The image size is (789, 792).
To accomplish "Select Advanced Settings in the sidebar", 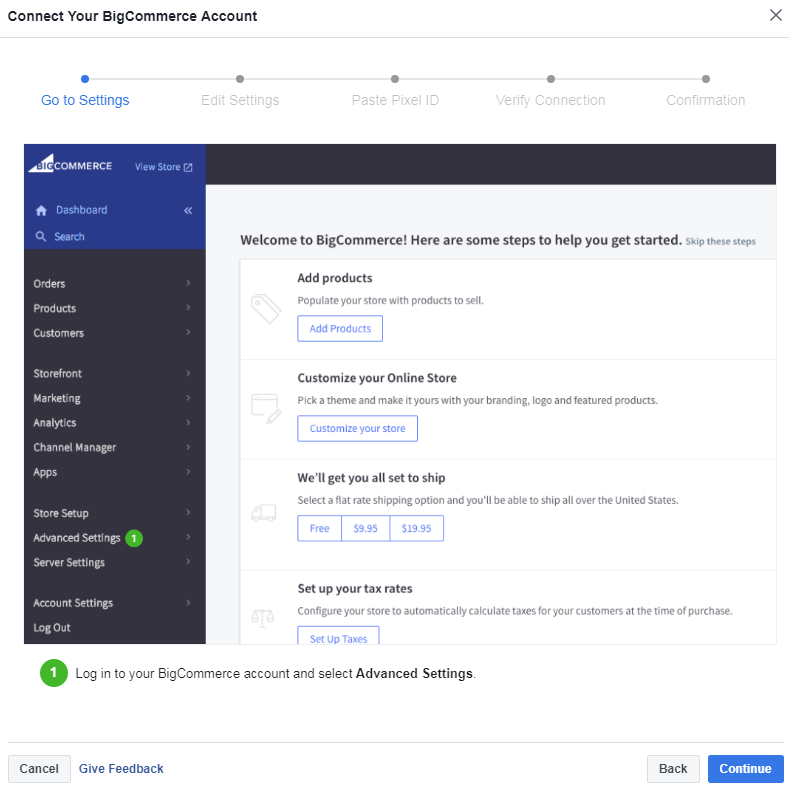I will pos(77,538).
